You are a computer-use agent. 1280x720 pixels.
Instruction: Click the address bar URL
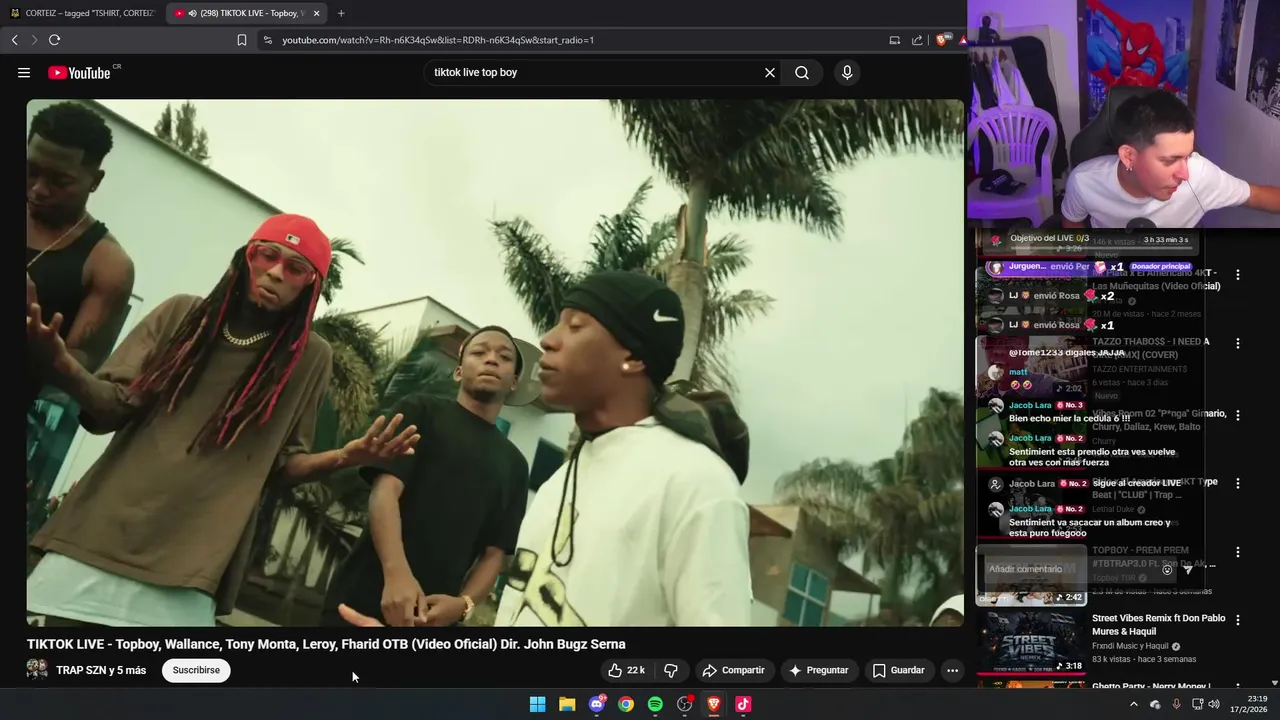pos(438,40)
